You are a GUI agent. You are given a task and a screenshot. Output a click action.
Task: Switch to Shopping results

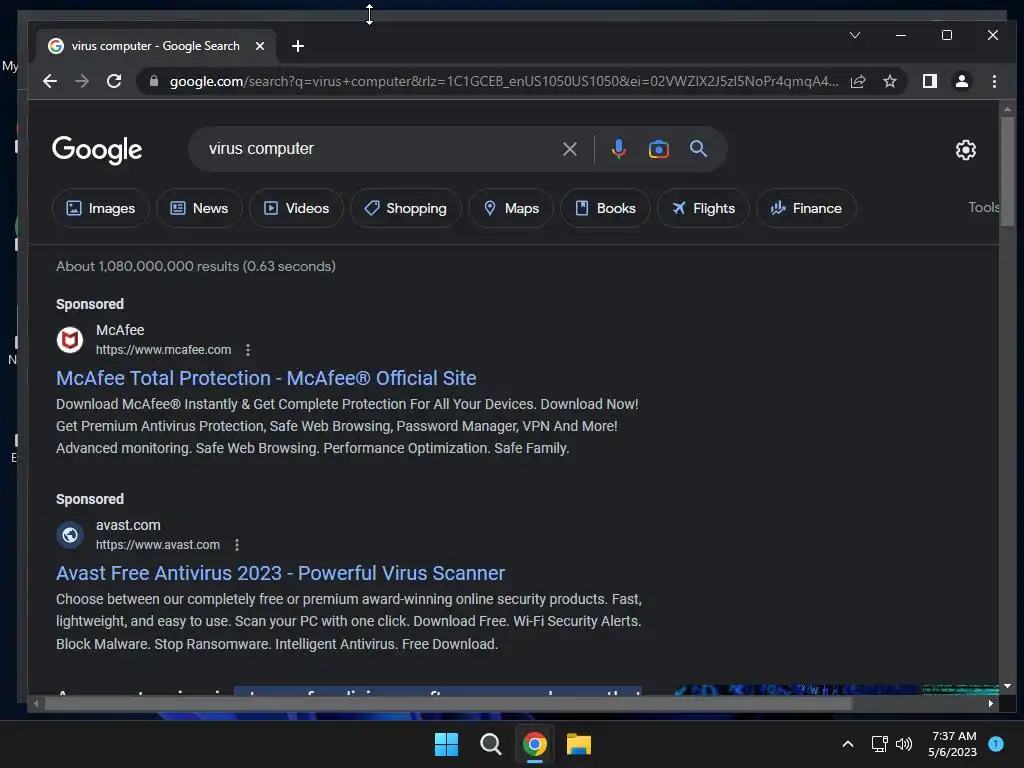[x=406, y=208]
